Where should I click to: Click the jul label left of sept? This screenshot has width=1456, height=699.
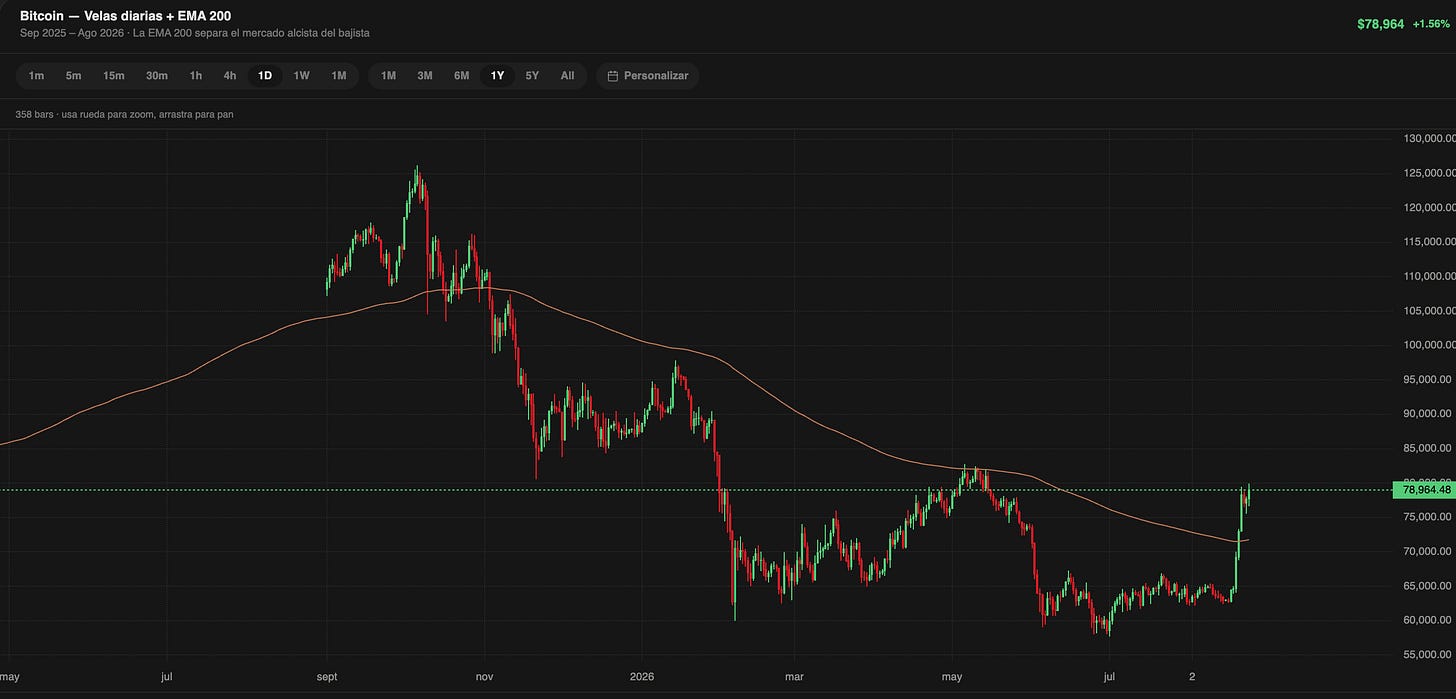point(166,677)
